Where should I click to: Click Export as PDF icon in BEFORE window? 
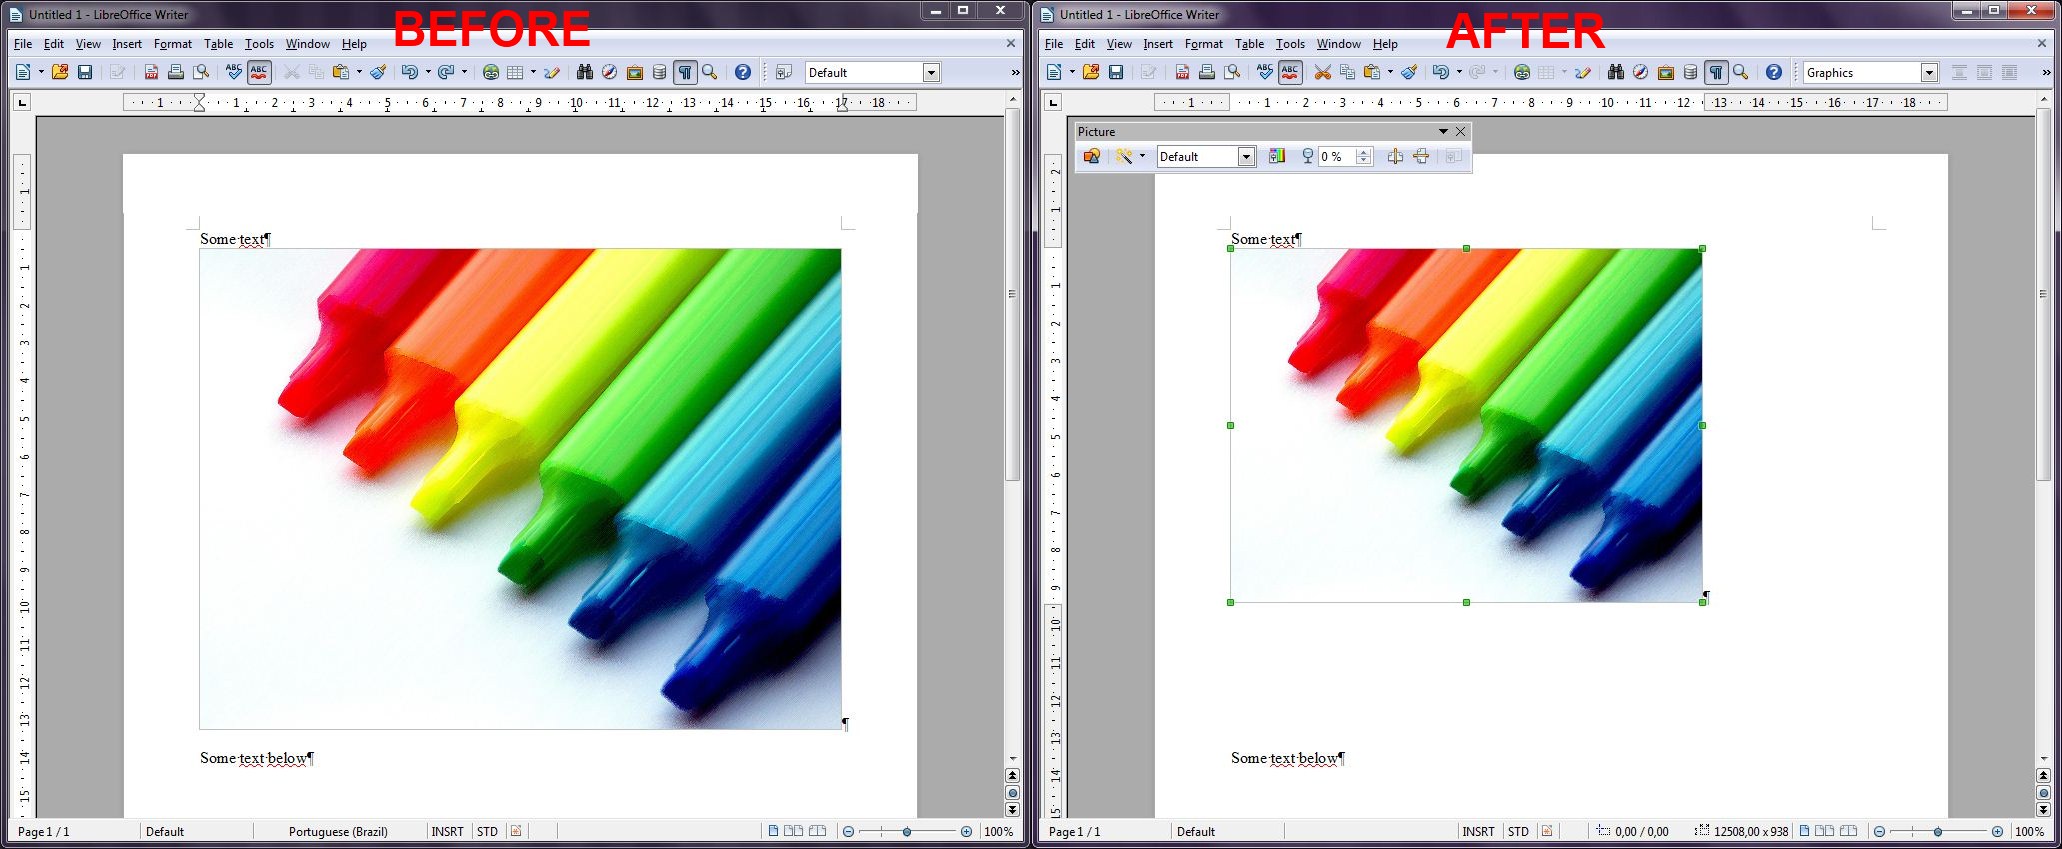click(151, 72)
